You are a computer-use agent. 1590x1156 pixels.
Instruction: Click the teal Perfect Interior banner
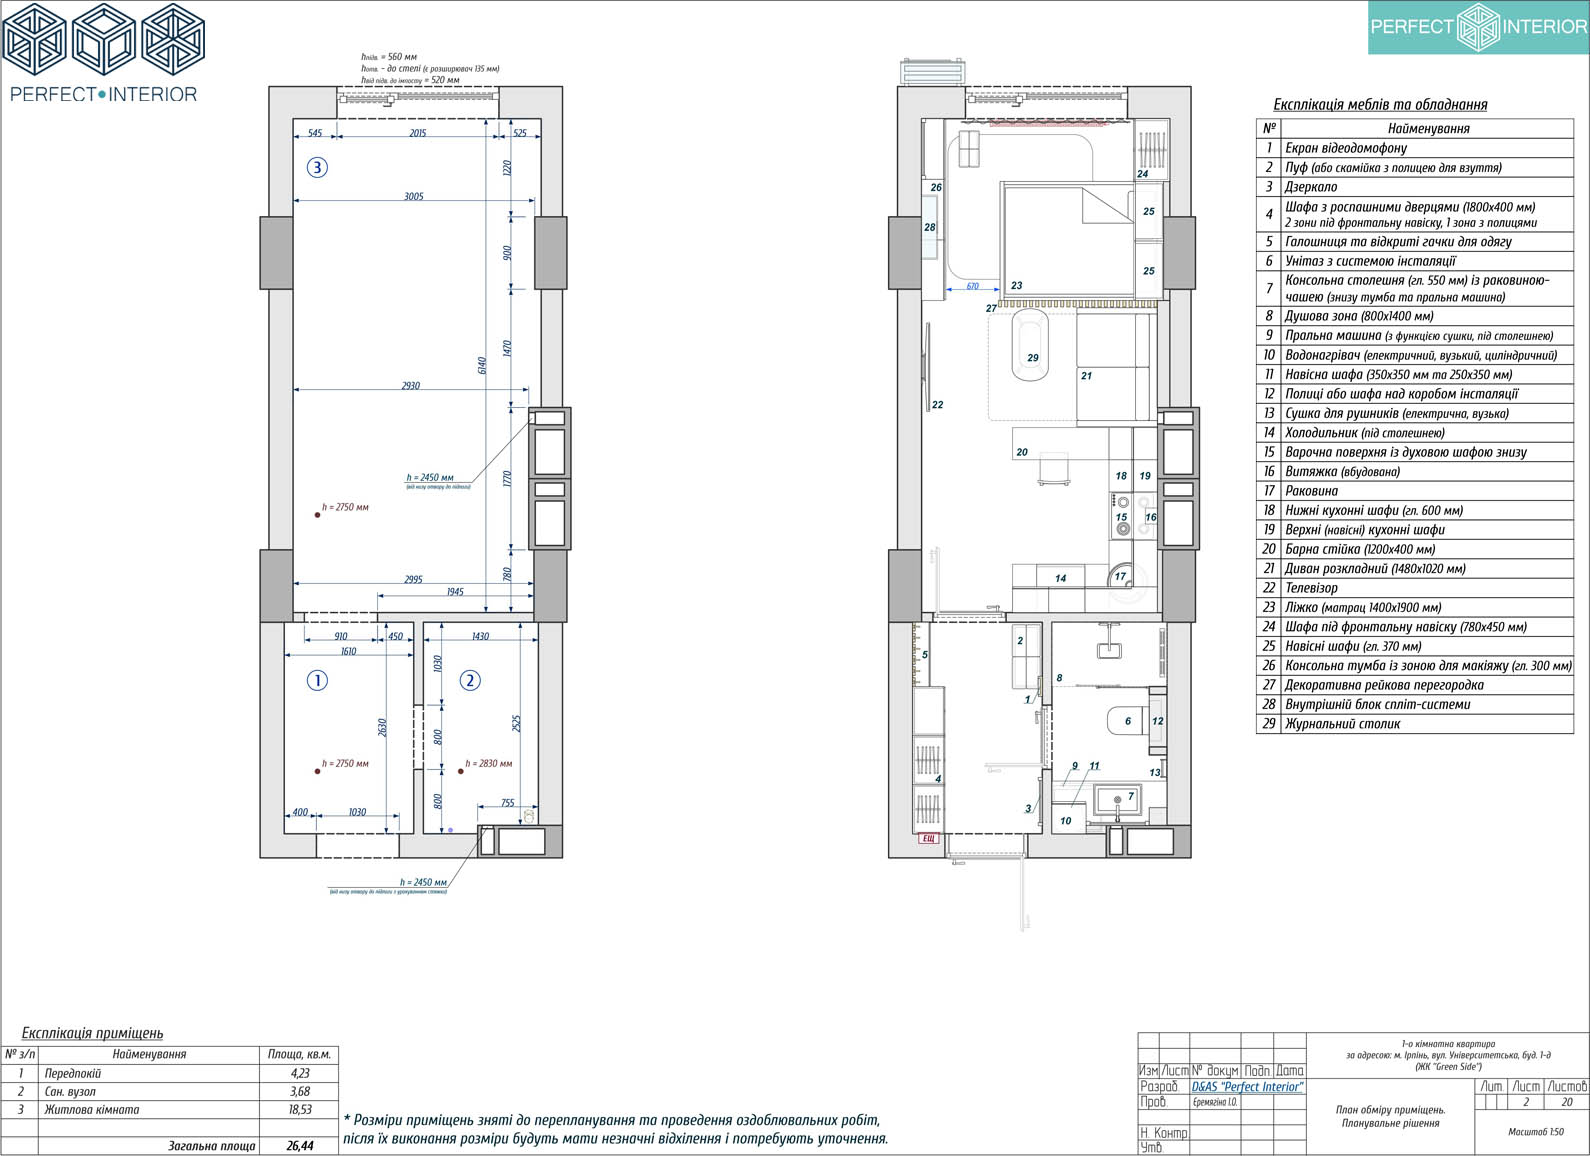click(x=1478, y=27)
